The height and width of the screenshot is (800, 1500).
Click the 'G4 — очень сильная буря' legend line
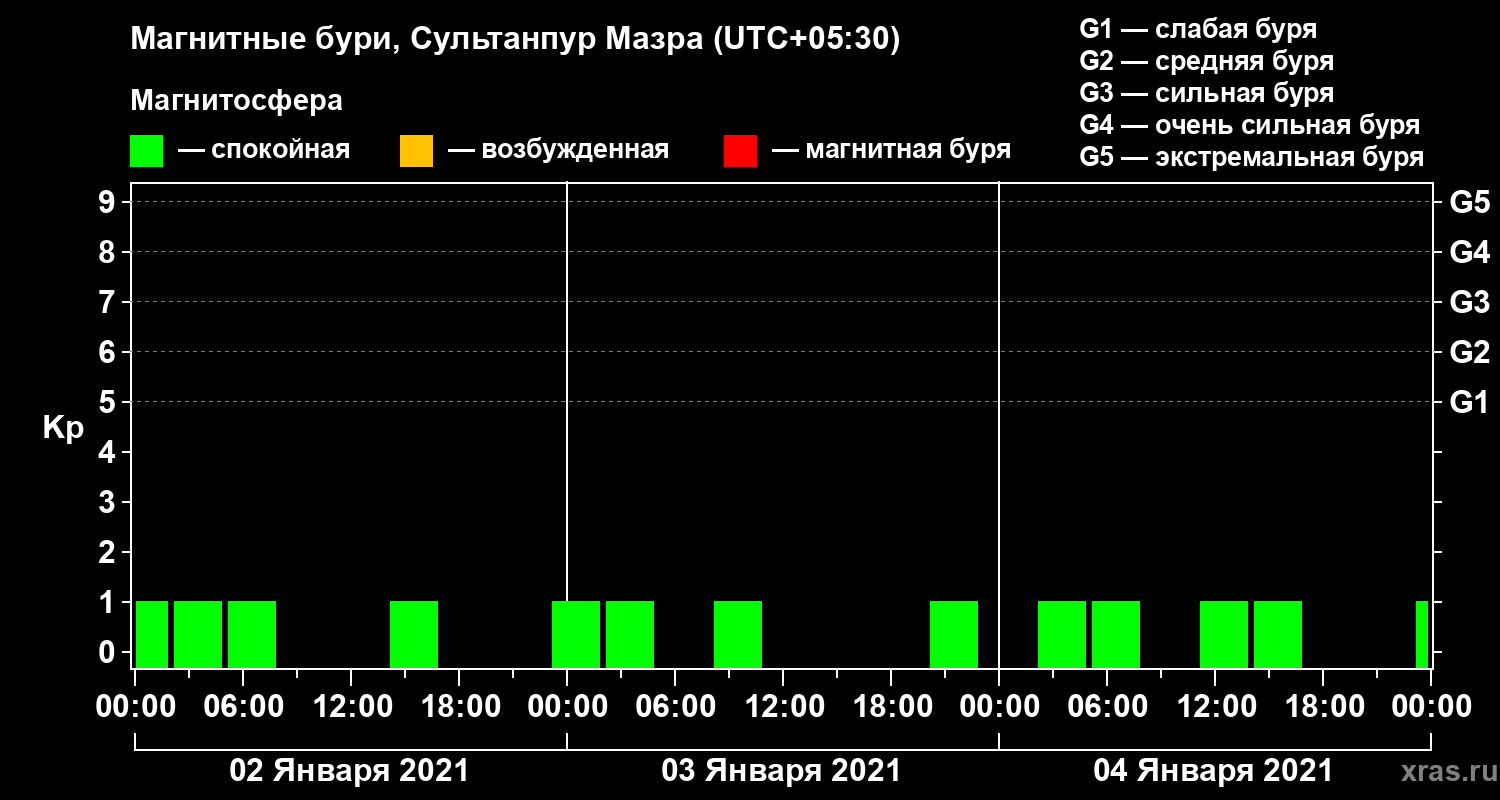(x=1249, y=125)
